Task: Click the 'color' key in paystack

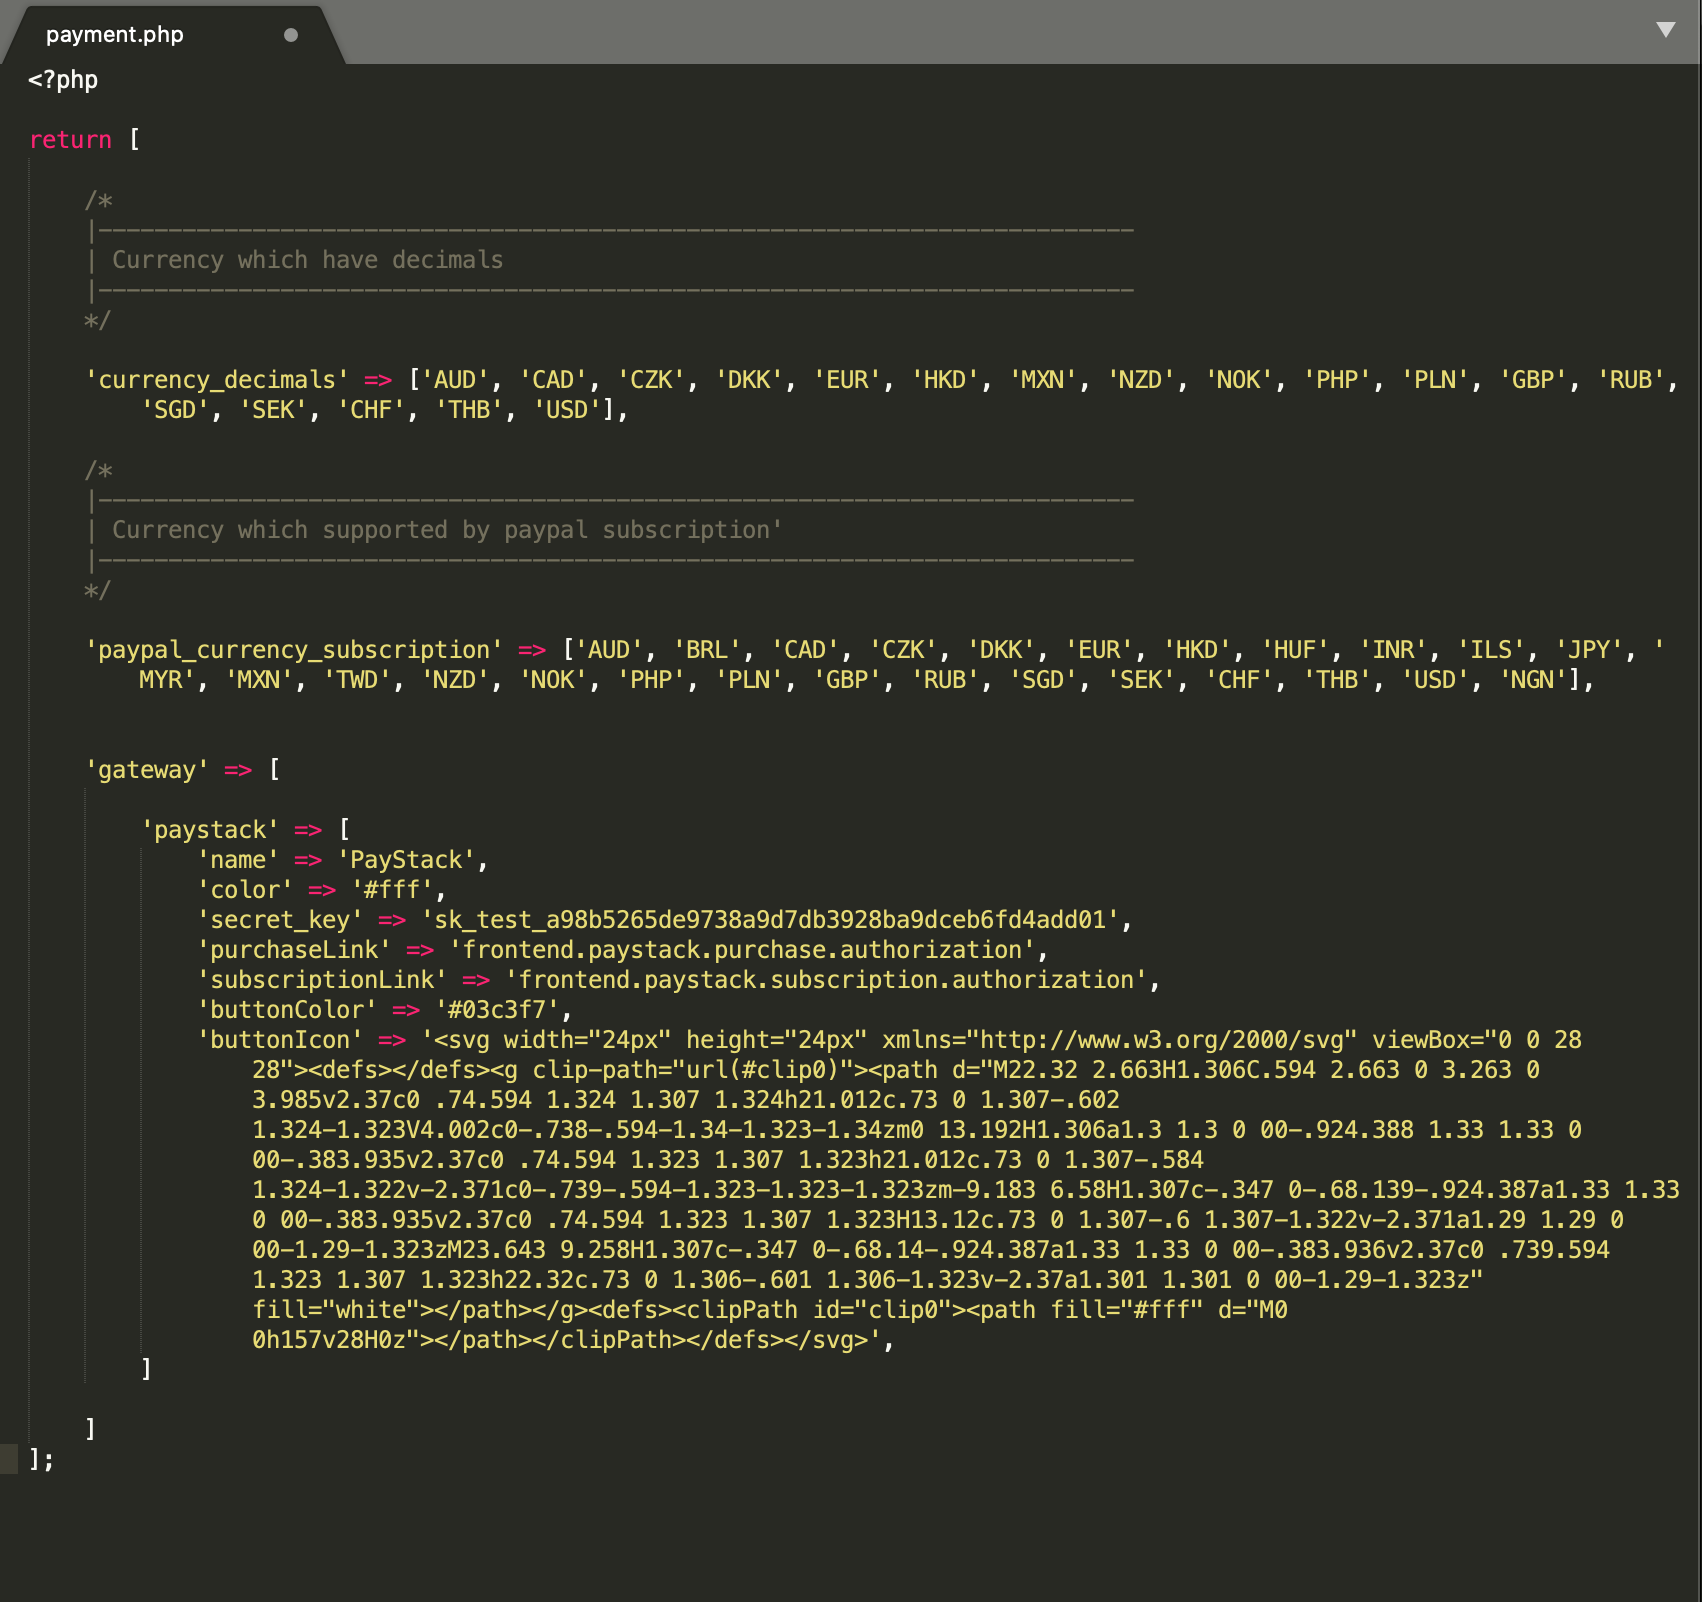Action: click(x=245, y=890)
